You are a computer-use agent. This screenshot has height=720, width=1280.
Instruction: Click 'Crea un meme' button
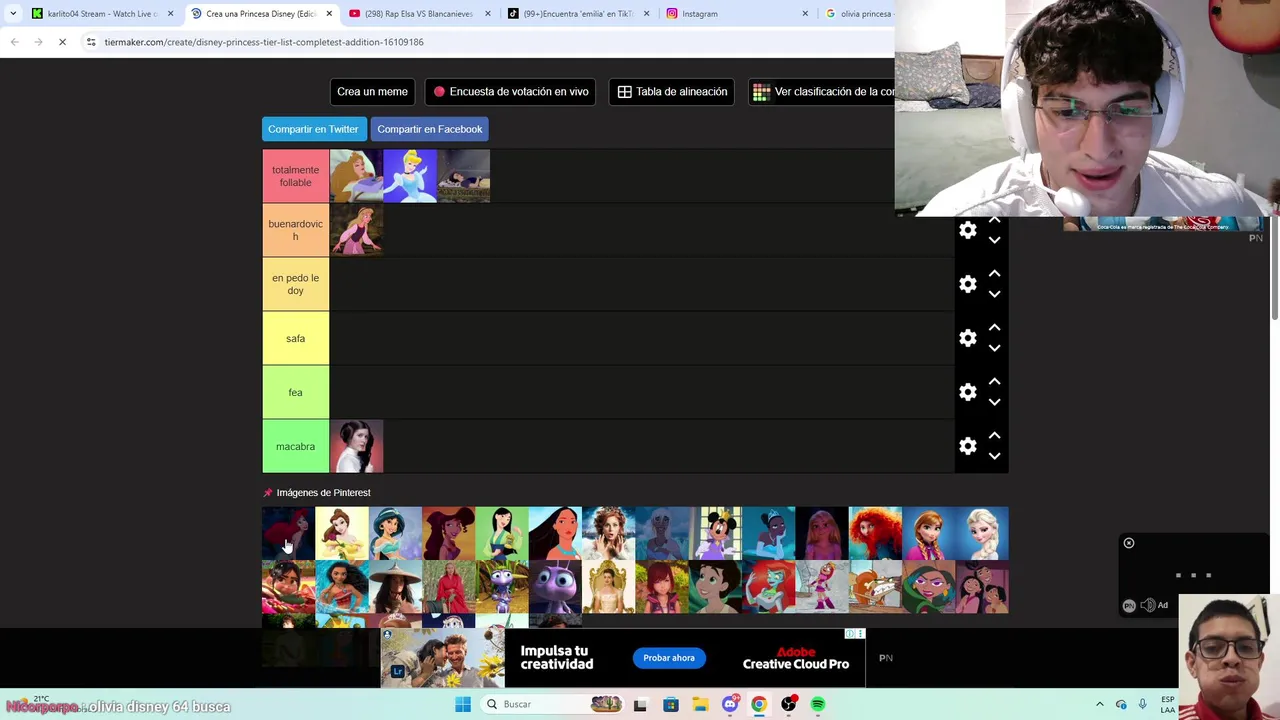pos(372,91)
